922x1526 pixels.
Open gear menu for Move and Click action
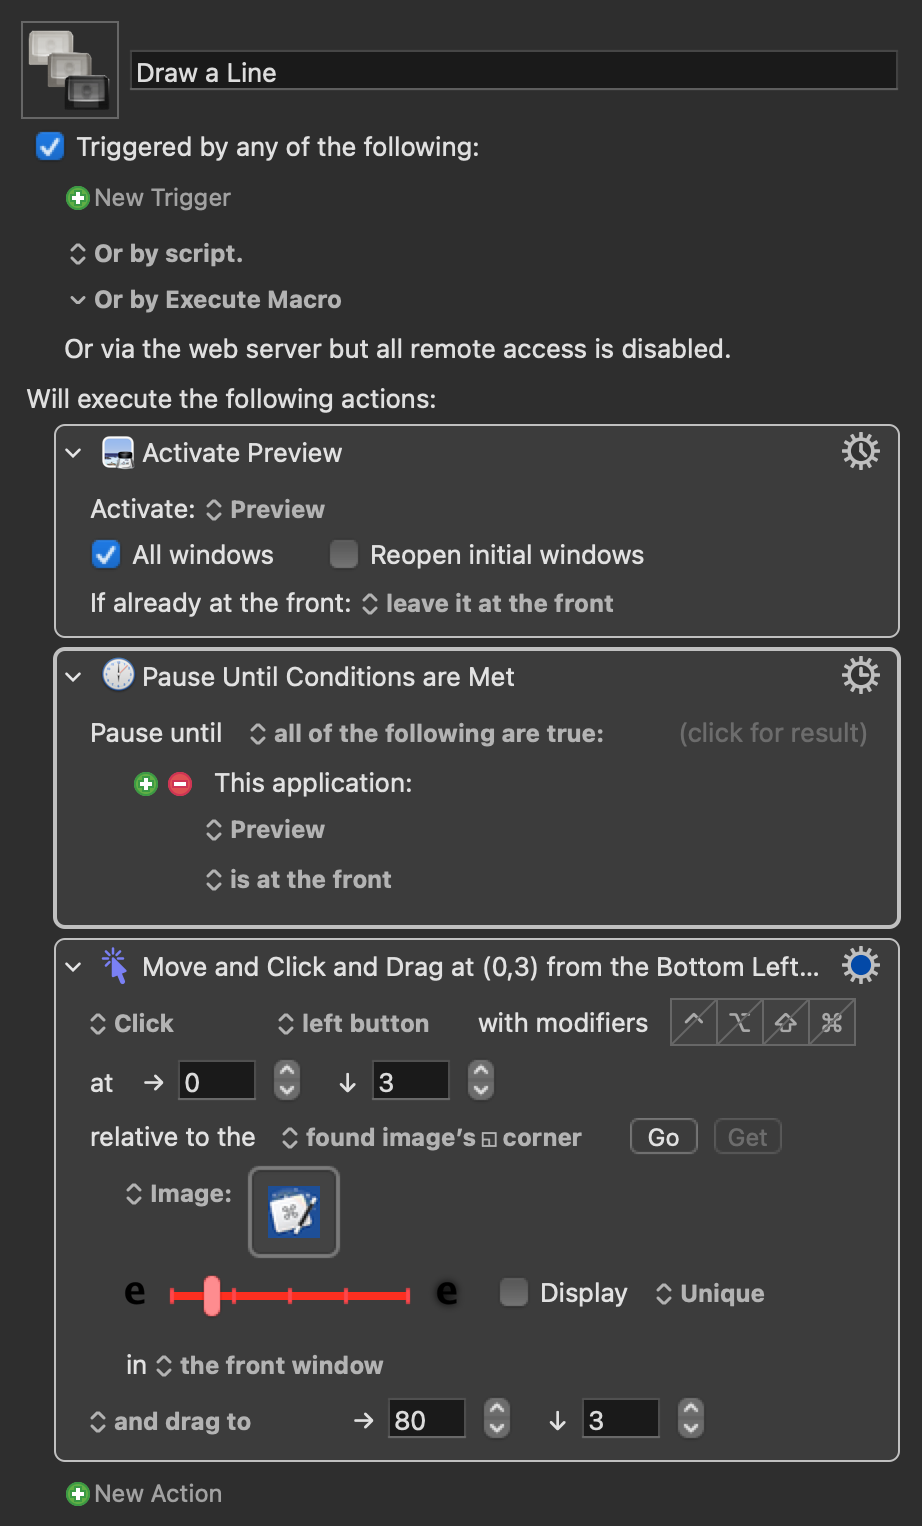[x=860, y=966]
